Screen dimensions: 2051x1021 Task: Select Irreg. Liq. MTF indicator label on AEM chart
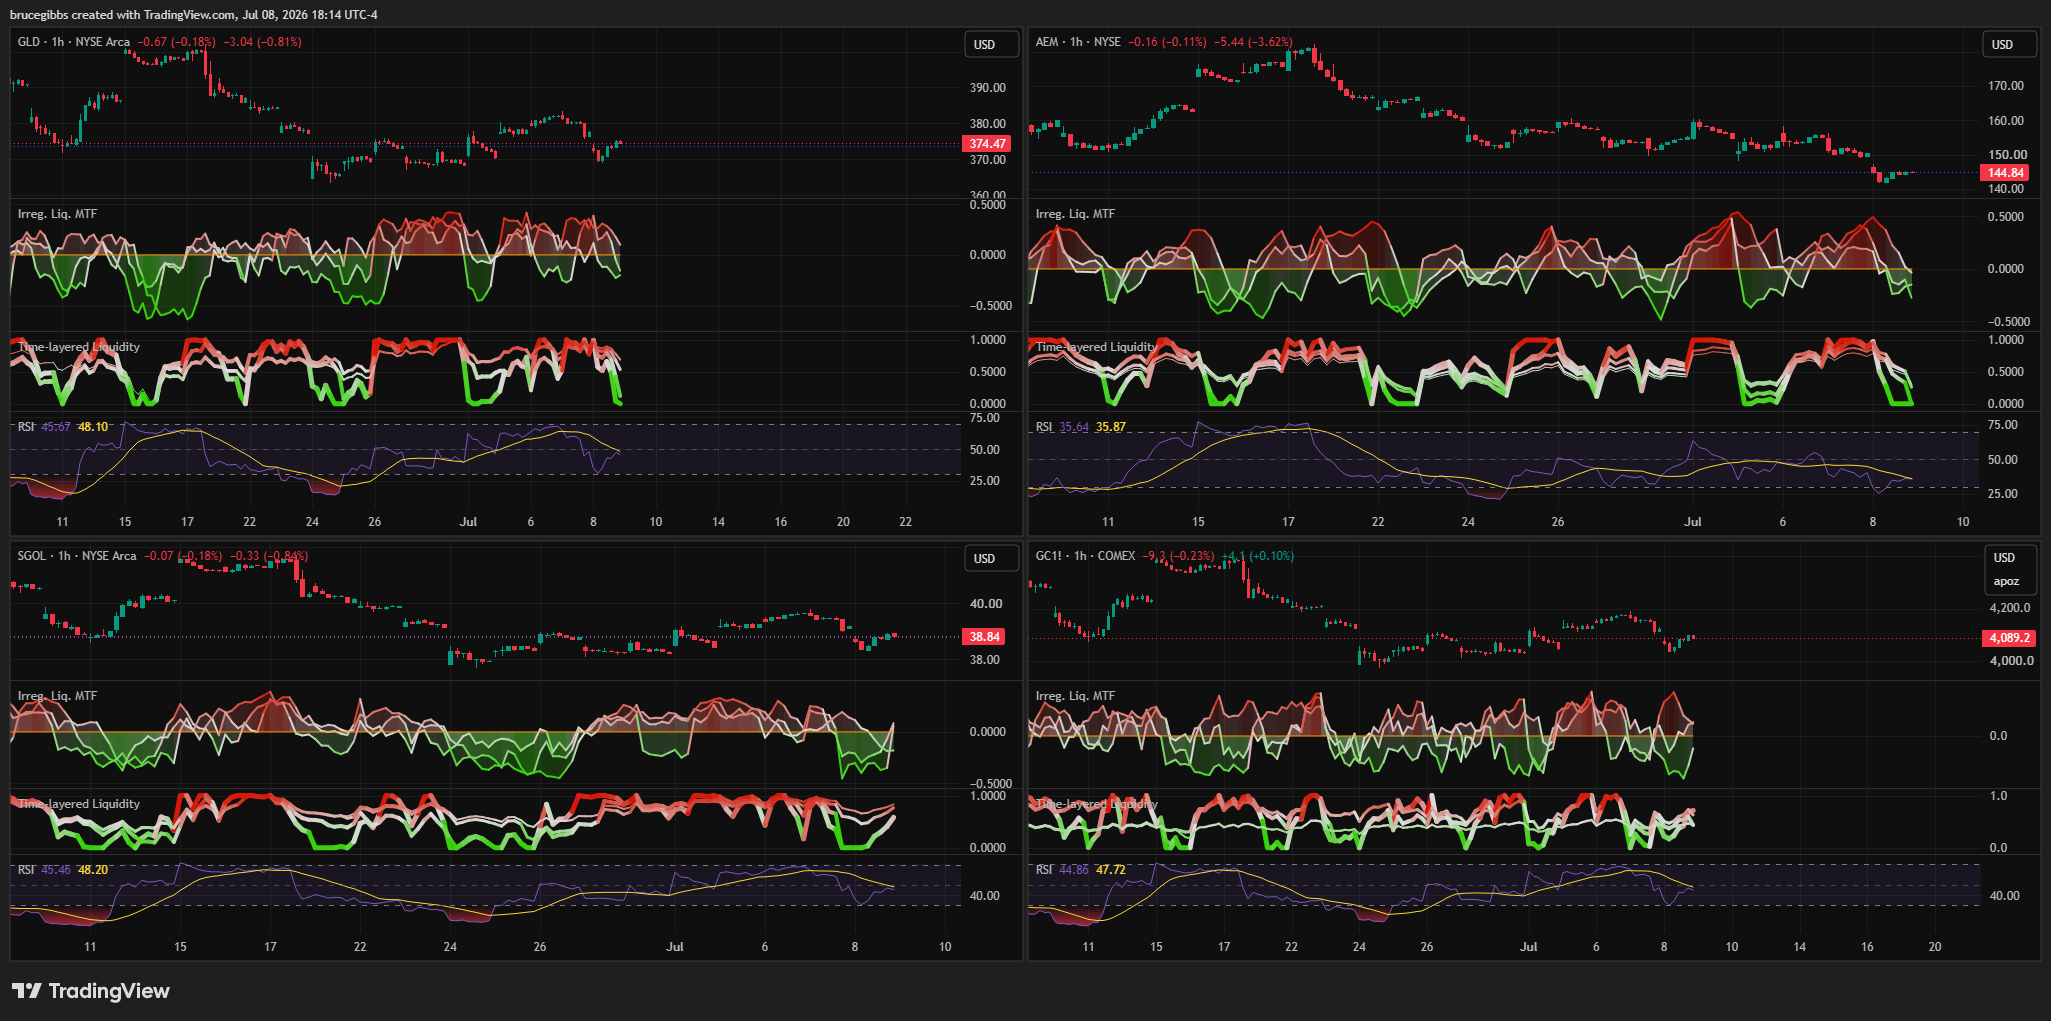point(1075,214)
